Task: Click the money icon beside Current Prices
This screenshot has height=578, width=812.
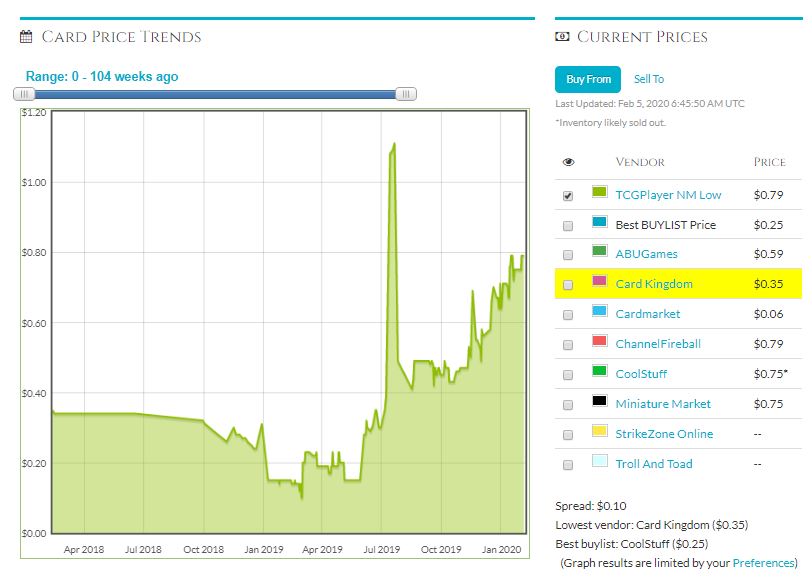Action: click(562, 37)
